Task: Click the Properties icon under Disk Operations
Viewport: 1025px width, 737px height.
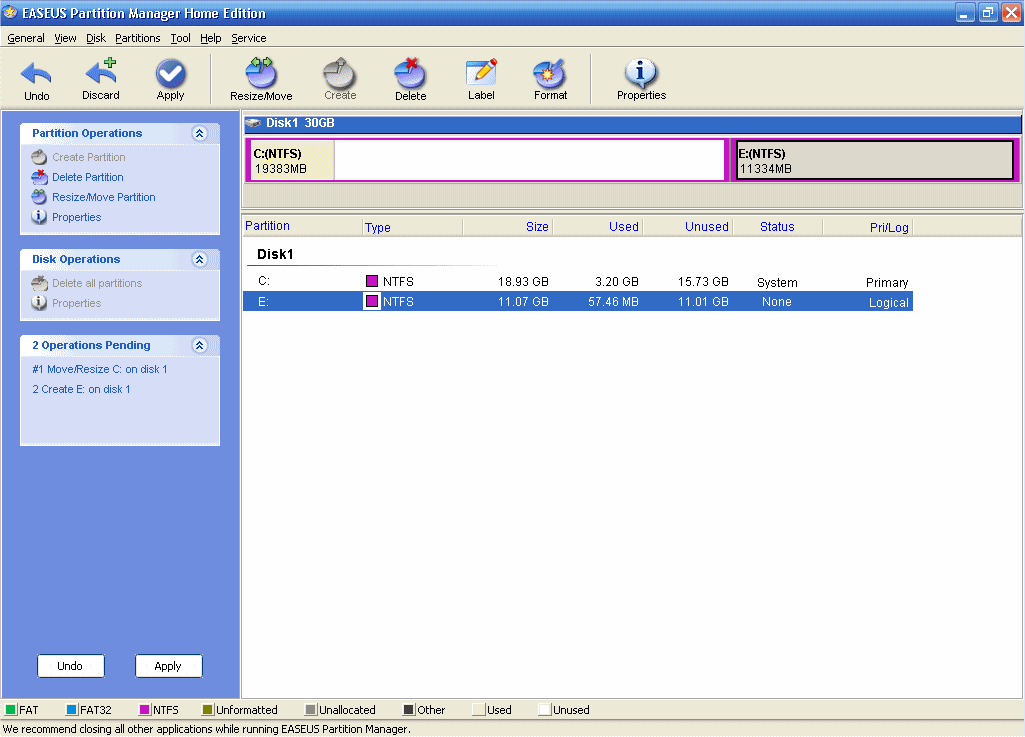Action: pyautogui.click(x=39, y=303)
